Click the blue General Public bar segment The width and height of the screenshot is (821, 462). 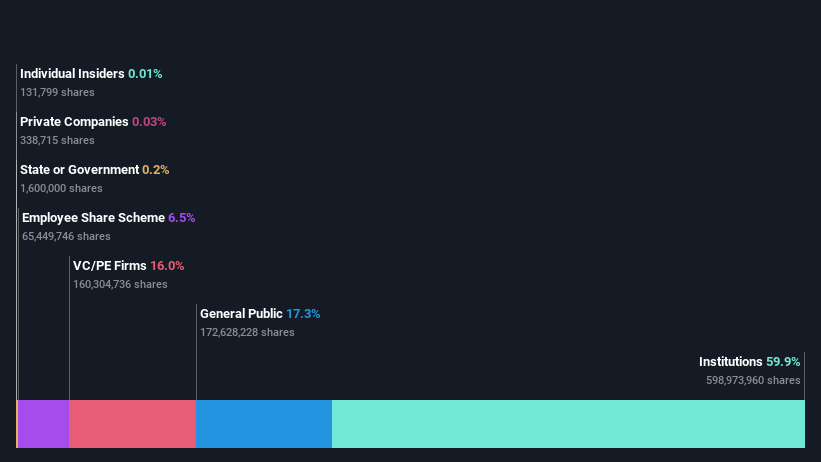coord(264,424)
